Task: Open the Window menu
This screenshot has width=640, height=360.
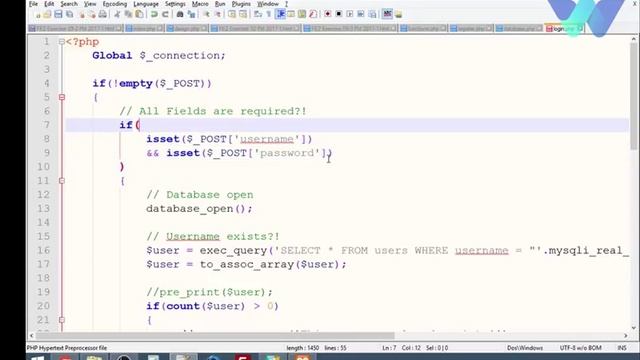Action: (268, 4)
